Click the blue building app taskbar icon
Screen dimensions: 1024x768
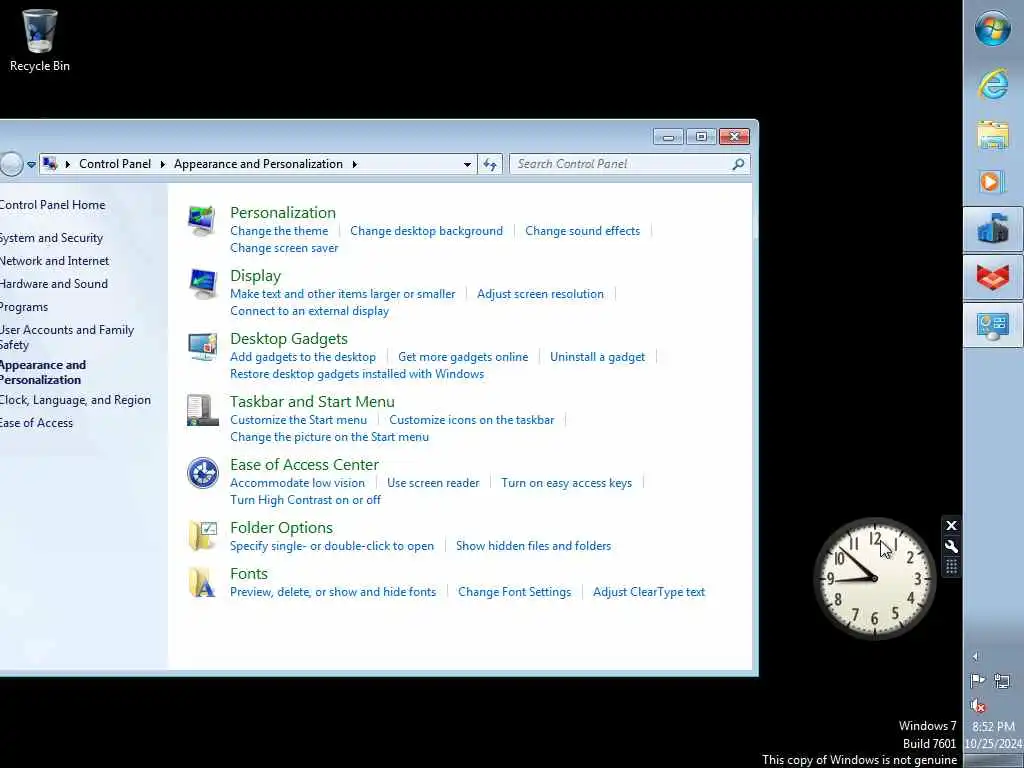[993, 229]
